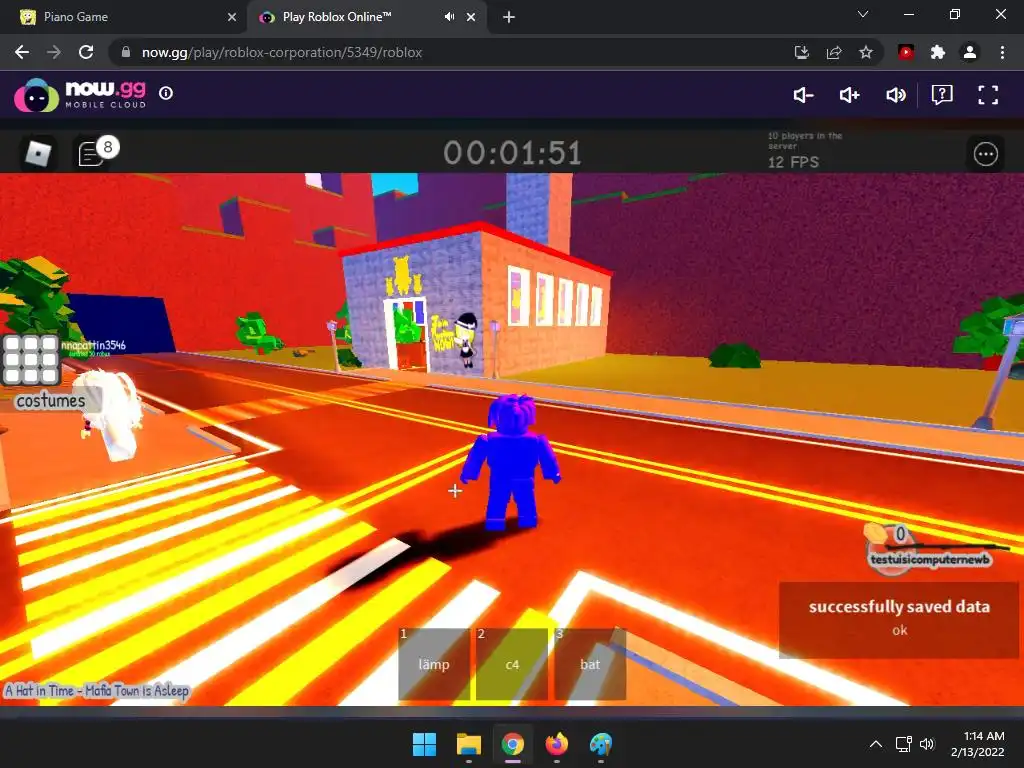The width and height of the screenshot is (1024, 768).
Task: Toggle mute via now.gg speaker icon
Action: [x=895, y=95]
